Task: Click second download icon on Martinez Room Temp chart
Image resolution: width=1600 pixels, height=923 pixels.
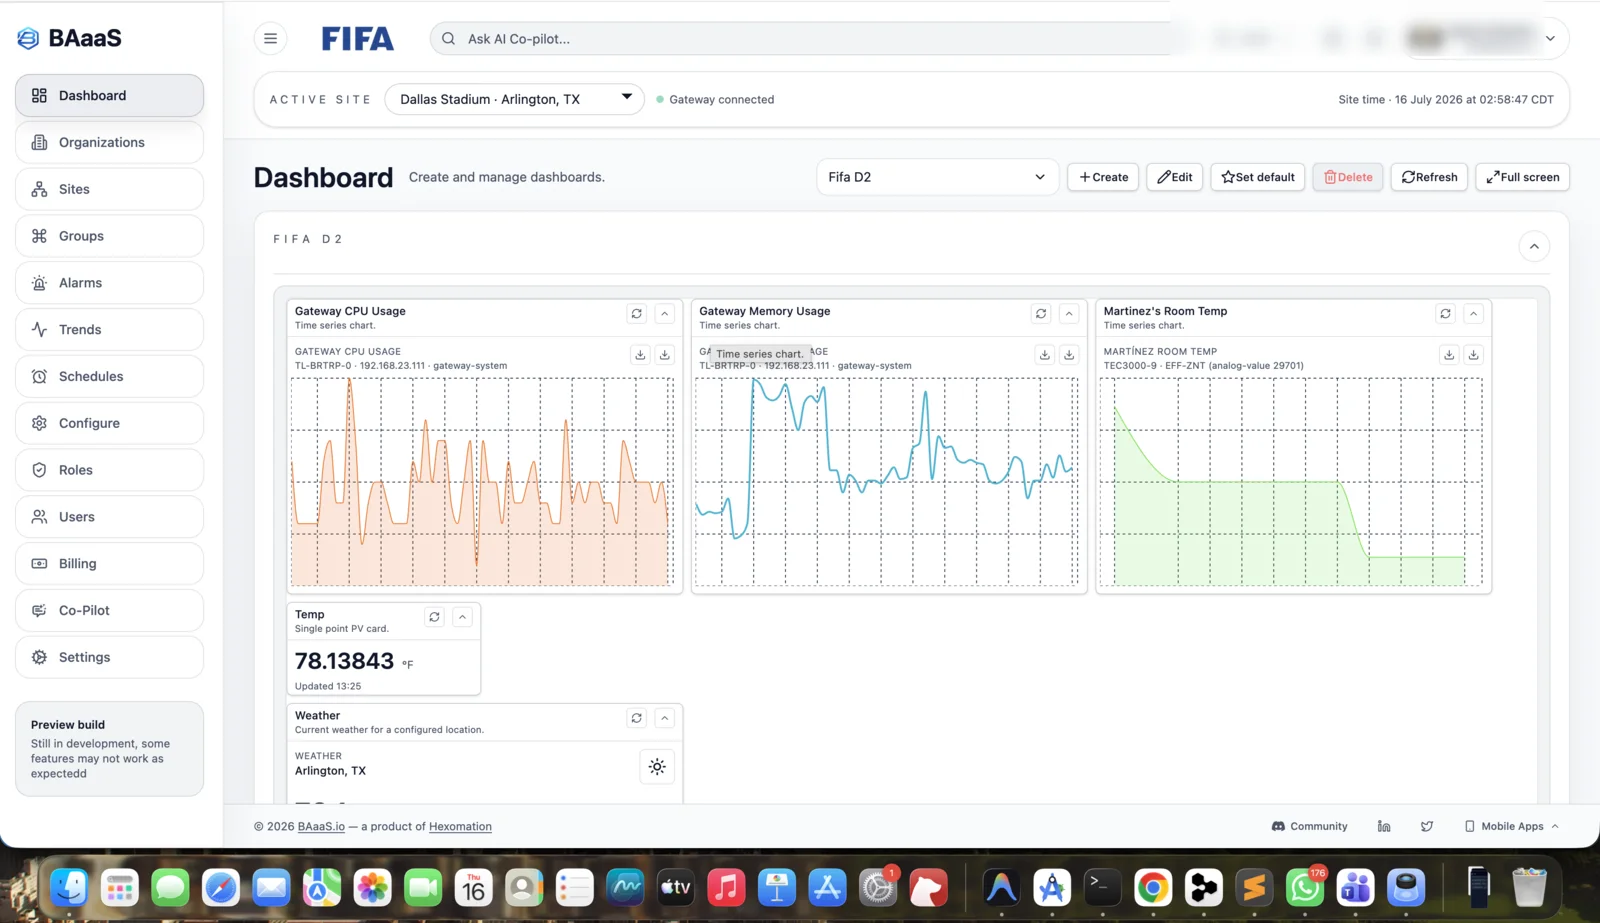Action: pos(1473,355)
